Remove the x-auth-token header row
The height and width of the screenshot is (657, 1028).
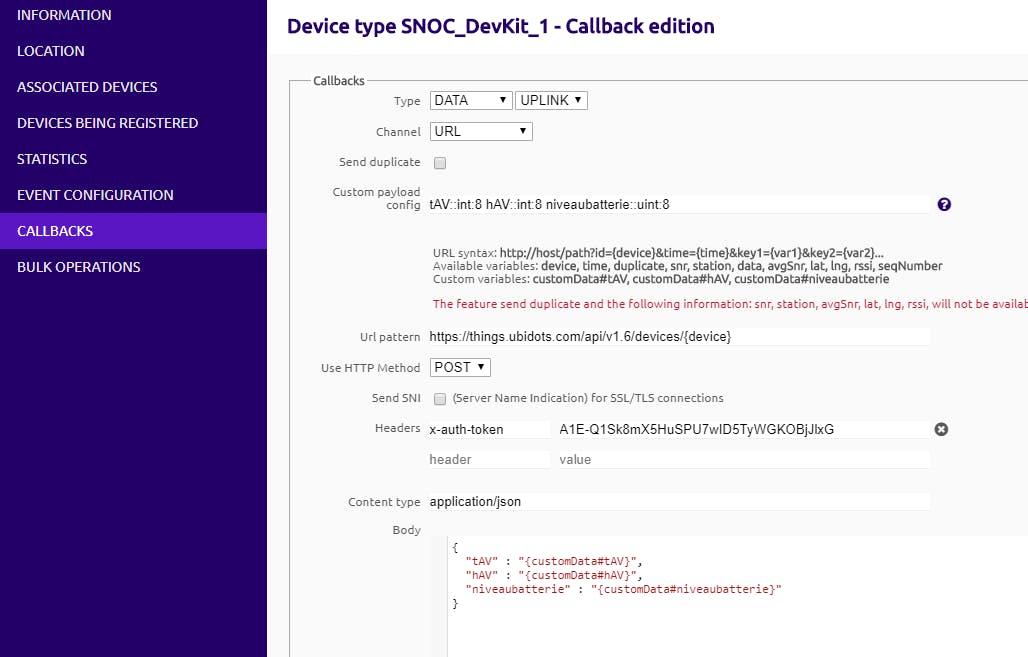point(941,429)
